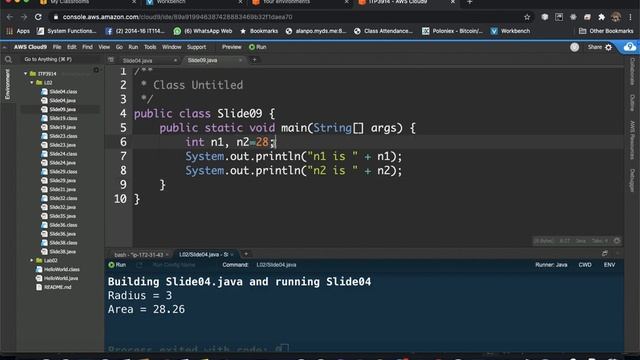
Task: Close the Slide09.java editor tab
Action: [x=240, y=60]
